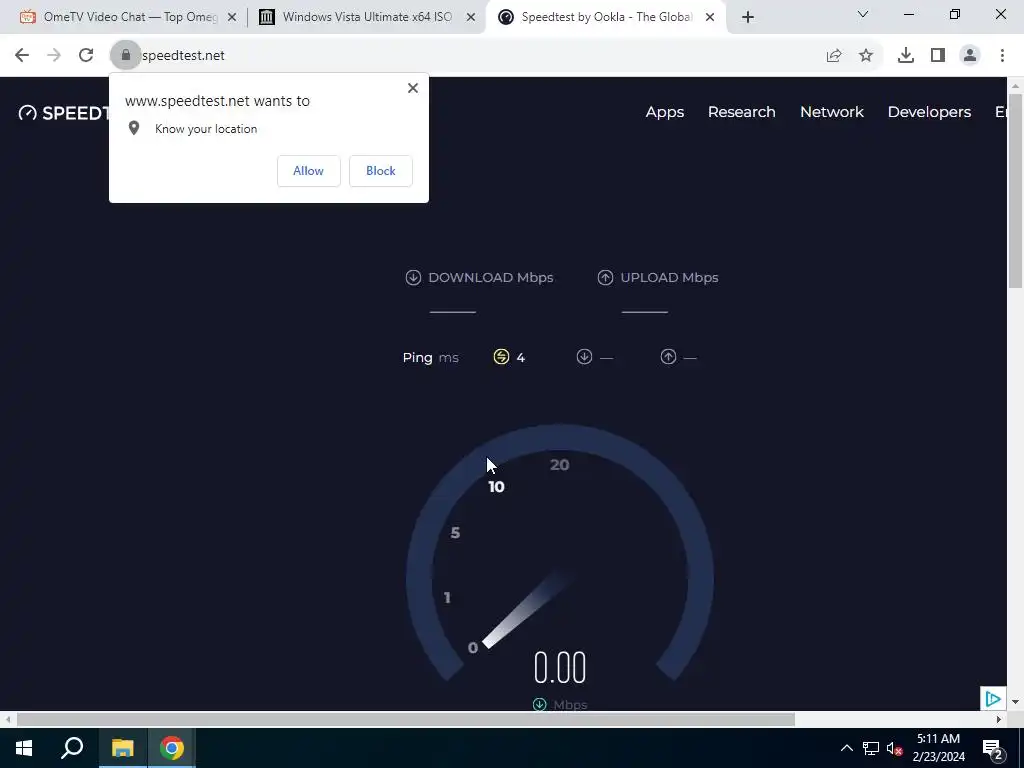Screen dimensions: 1024x768
Task: Open the Network menu item
Action: pyautogui.click(x=832, y=112)
